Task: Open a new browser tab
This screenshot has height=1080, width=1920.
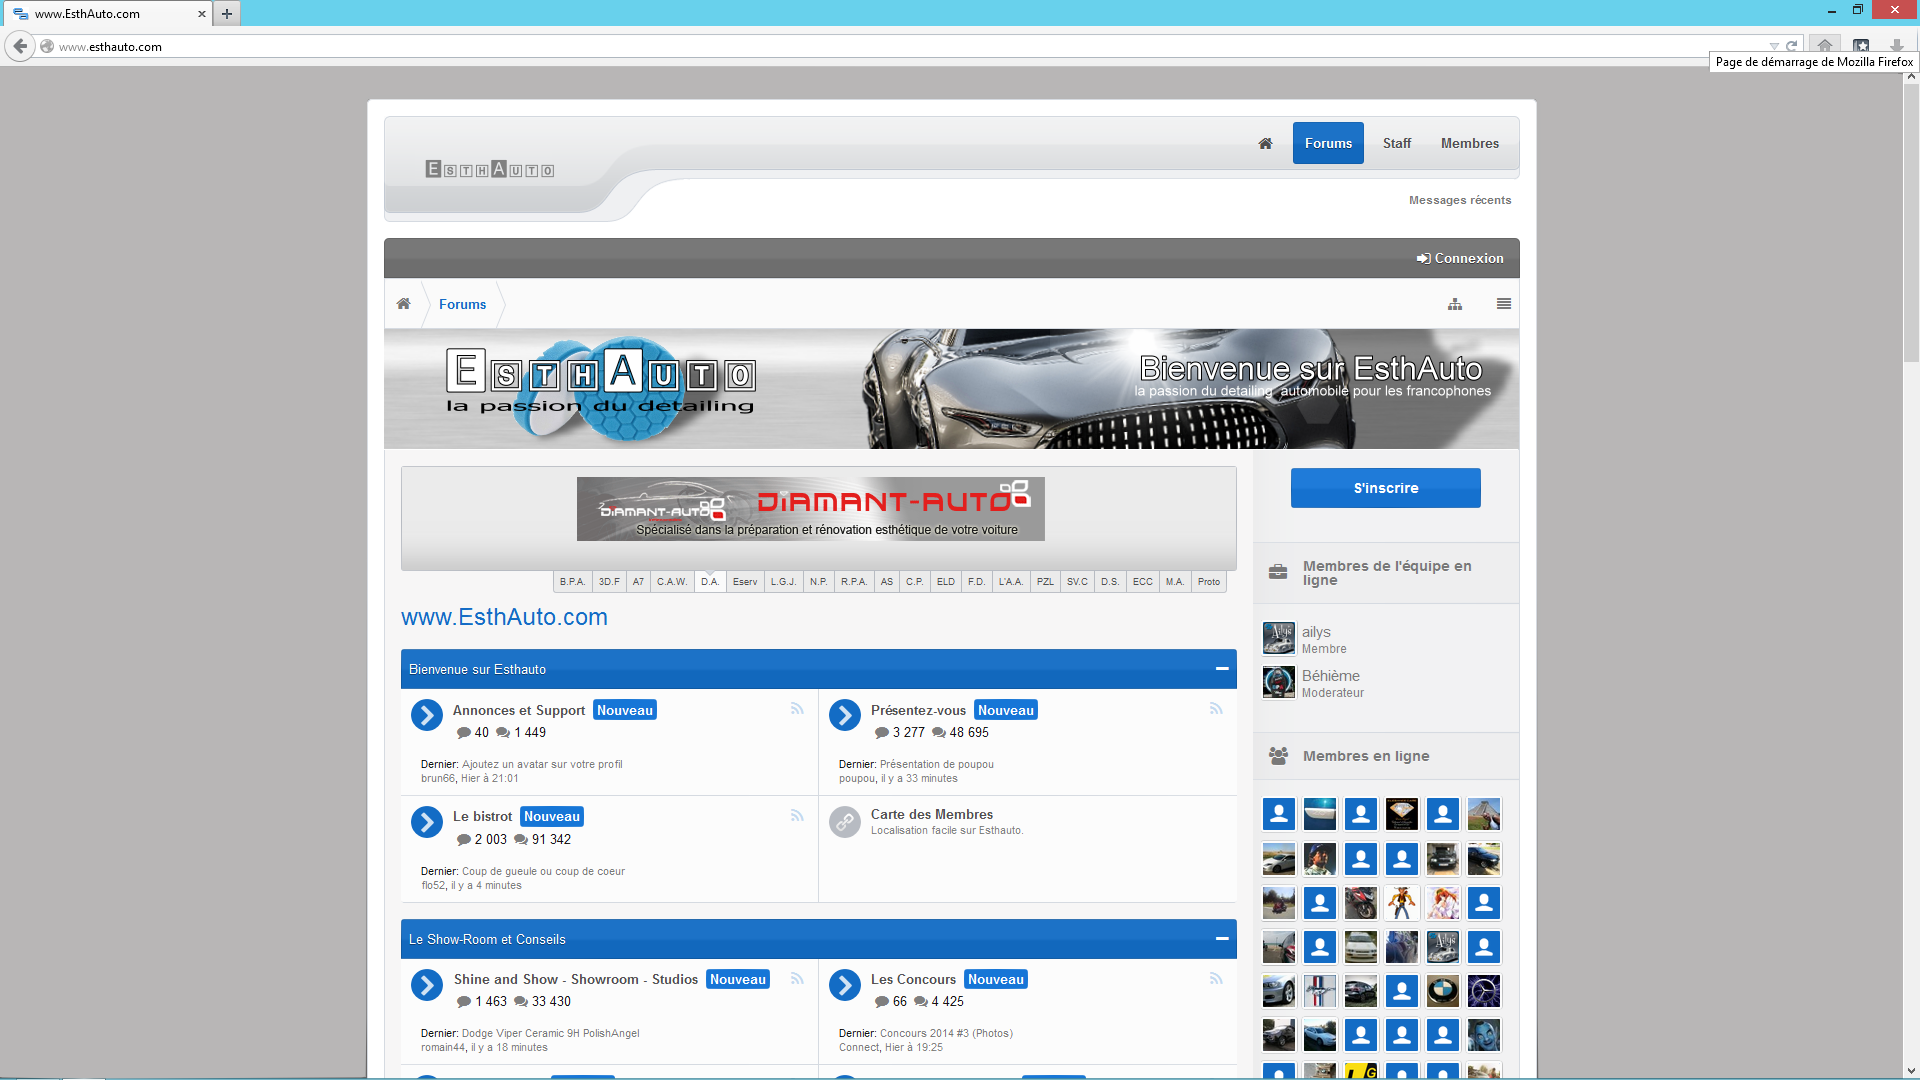Action: point(227,14)
